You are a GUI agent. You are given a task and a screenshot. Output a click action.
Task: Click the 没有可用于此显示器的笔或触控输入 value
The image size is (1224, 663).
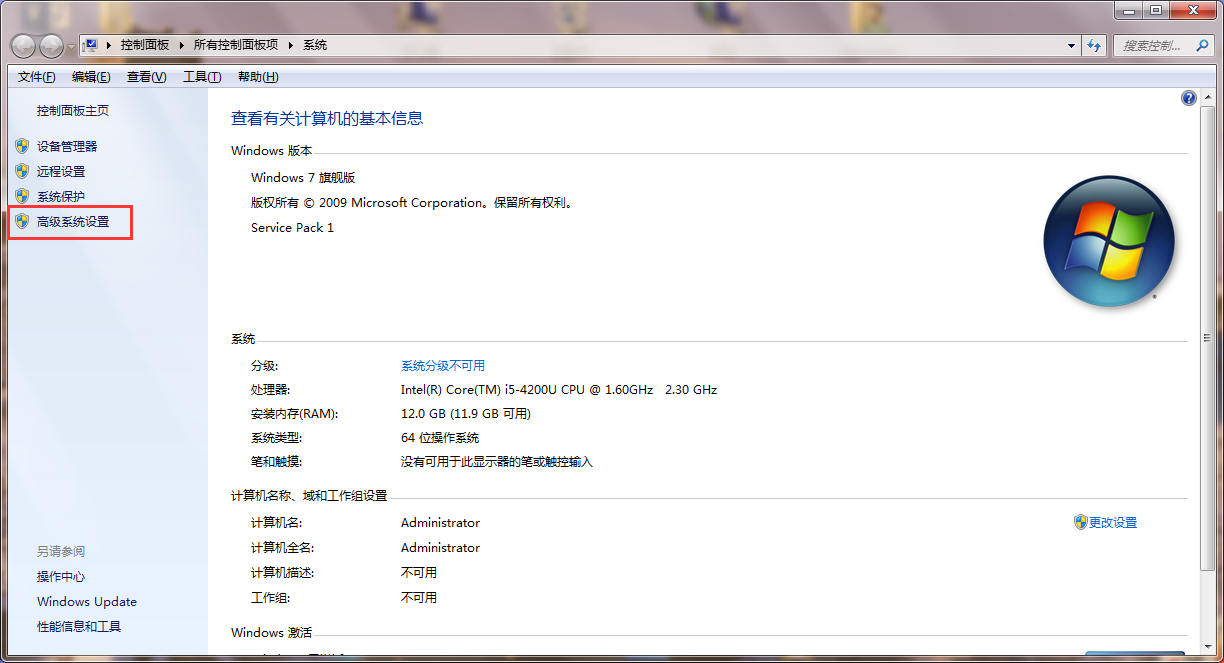[497, 462]
